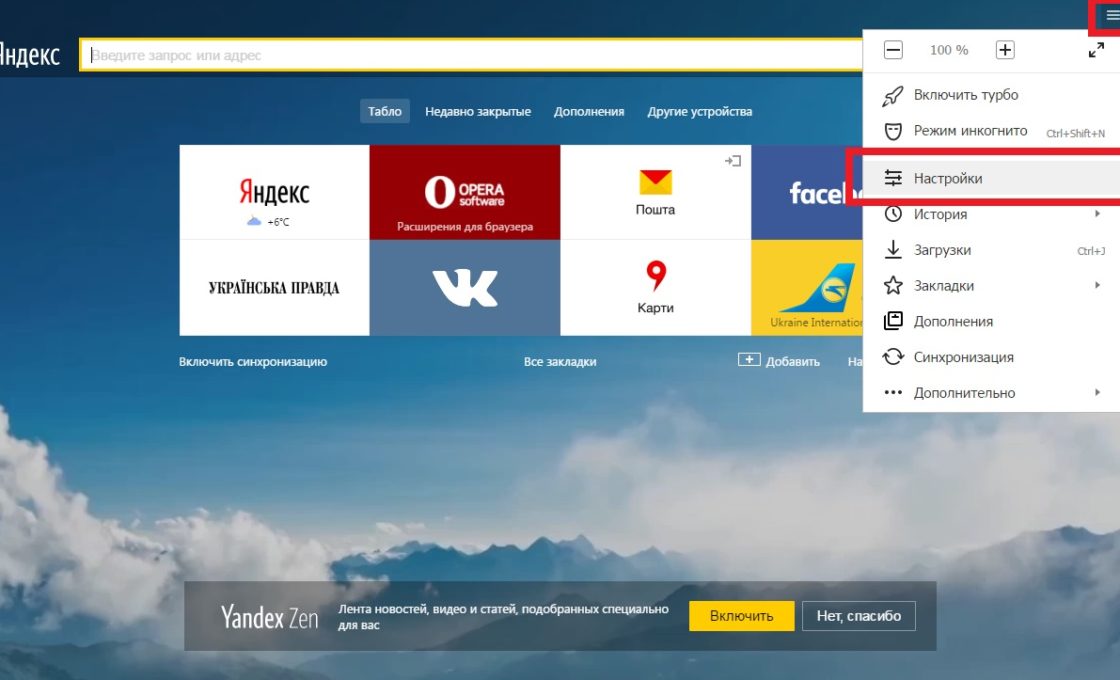
Task: Click the bookmarks star icon
Action: click(893, 285)
